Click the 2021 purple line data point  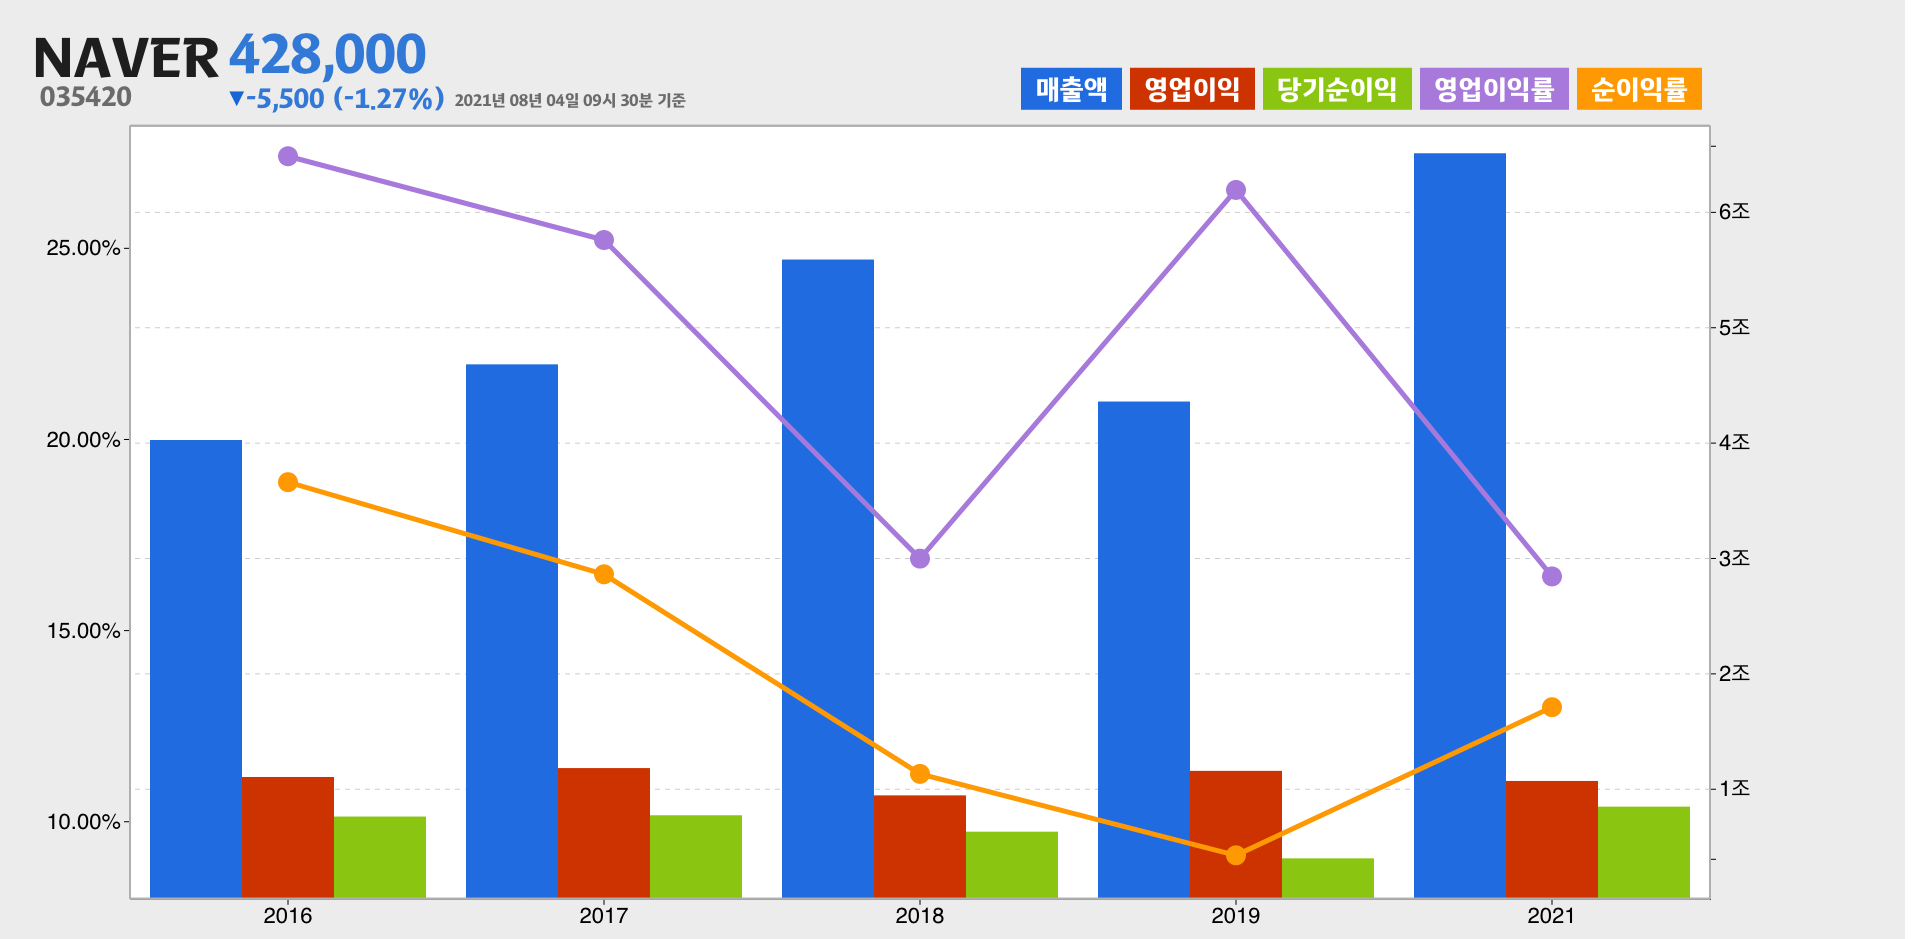pyautogui.click(x=1552, y=577)
